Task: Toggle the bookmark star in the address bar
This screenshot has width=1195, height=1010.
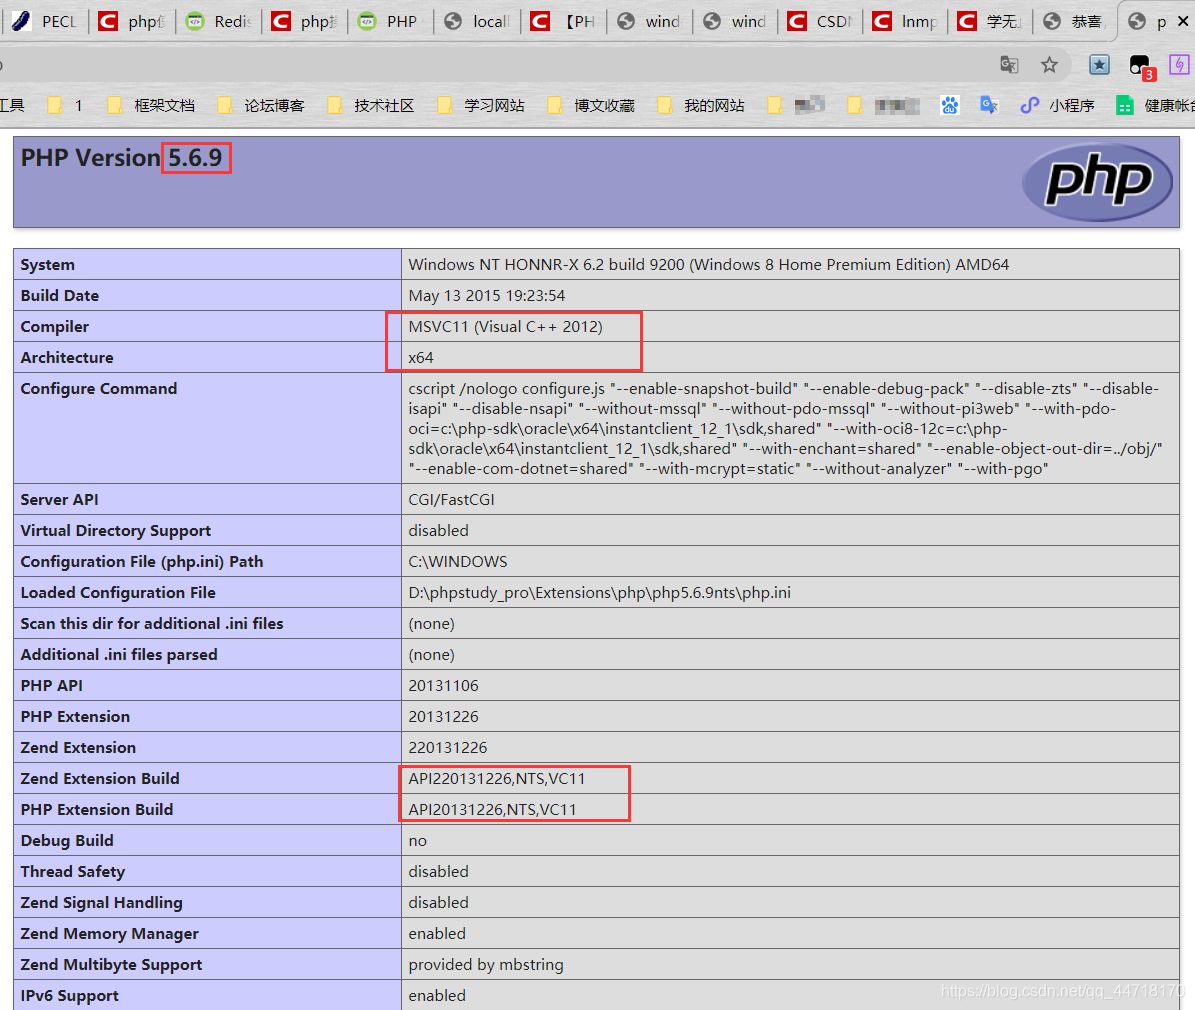Action: [1049, 64]
